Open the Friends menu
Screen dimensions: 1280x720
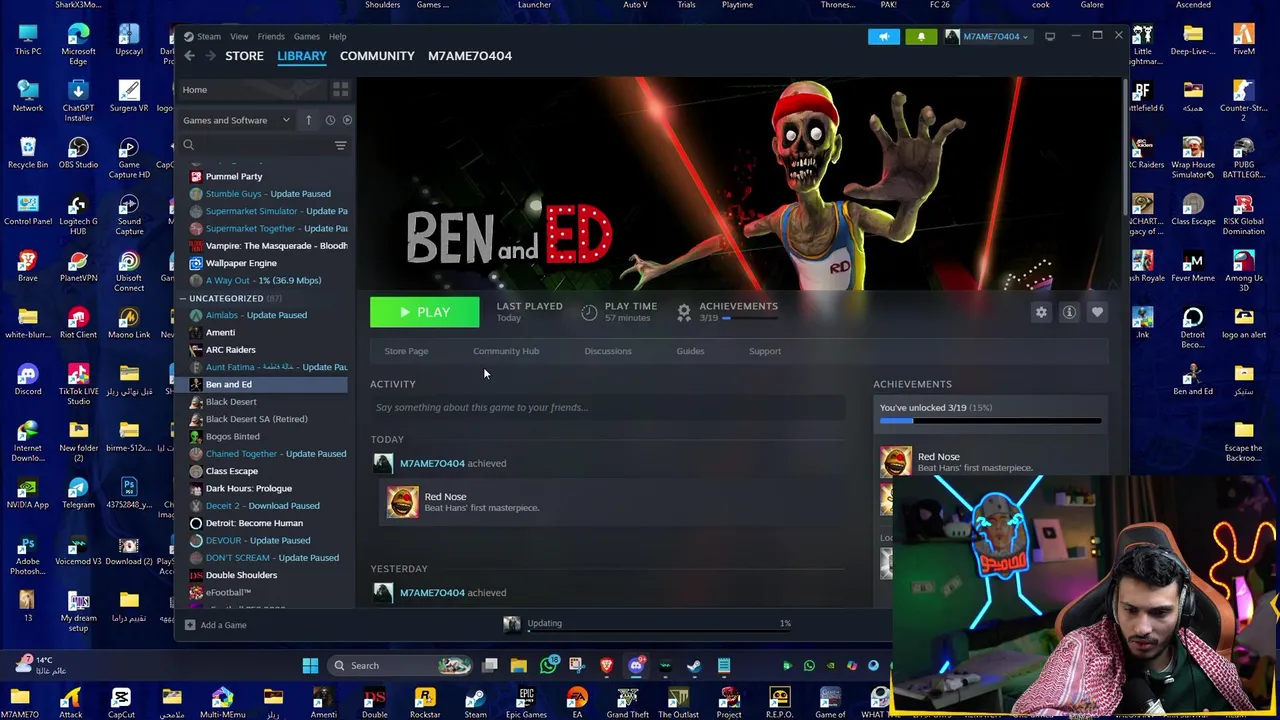[x=271, y=37]
